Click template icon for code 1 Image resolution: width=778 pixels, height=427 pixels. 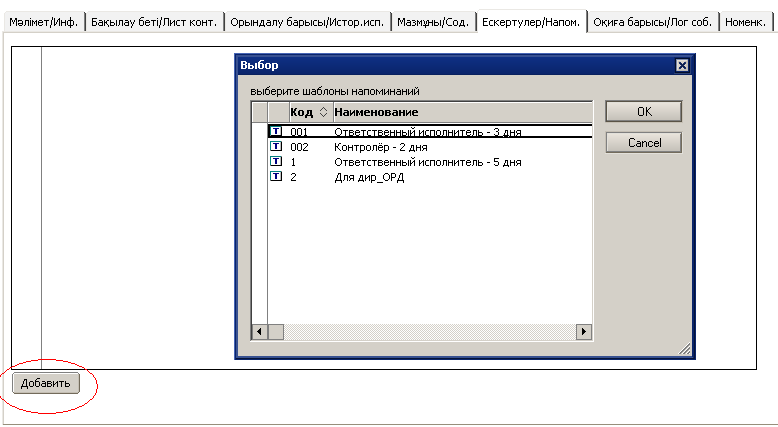click(276, 161)
